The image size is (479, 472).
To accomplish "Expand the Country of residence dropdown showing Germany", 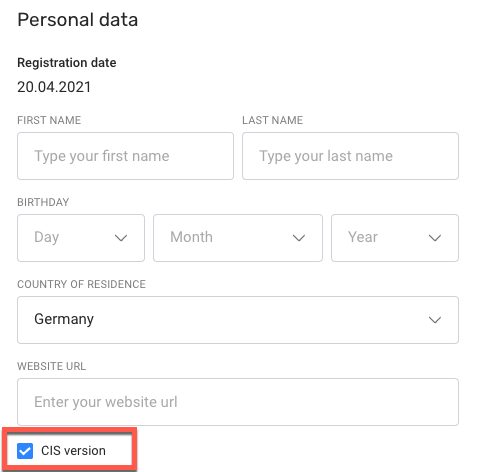I will 238,320.
